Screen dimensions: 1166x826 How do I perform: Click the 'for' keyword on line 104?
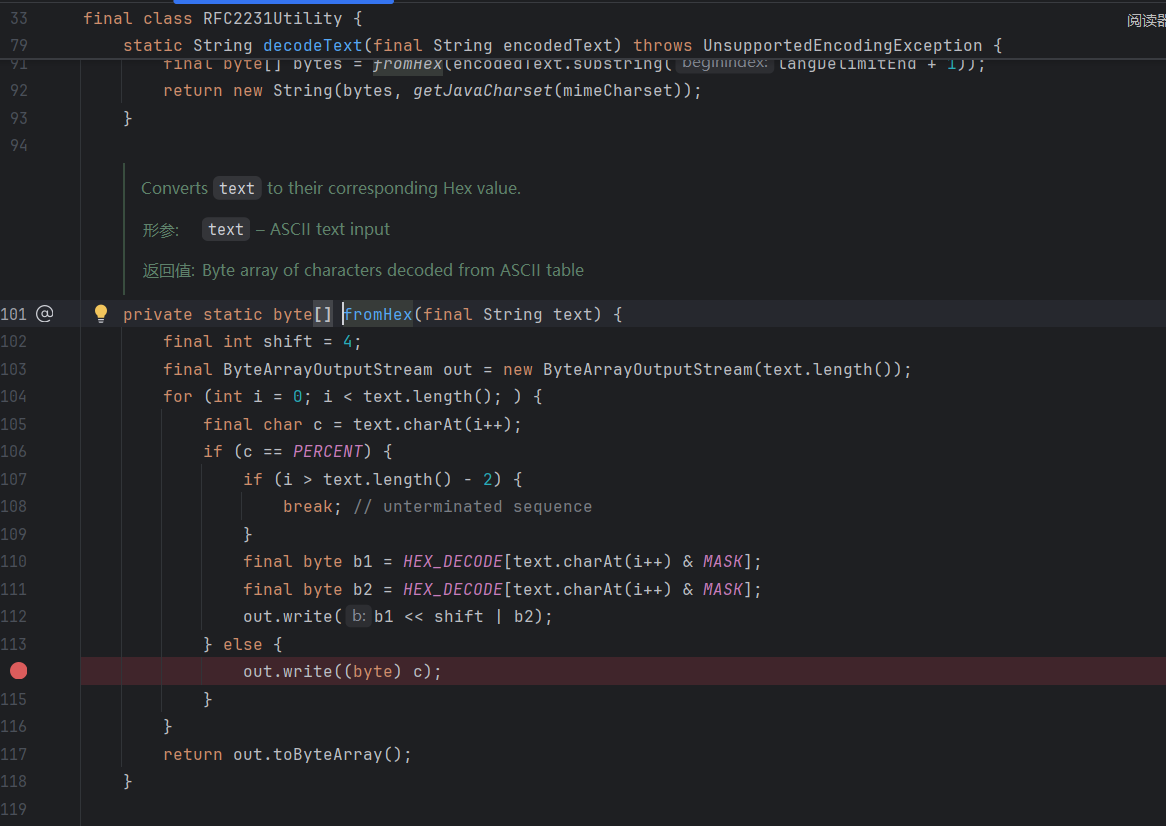[178, 397]
